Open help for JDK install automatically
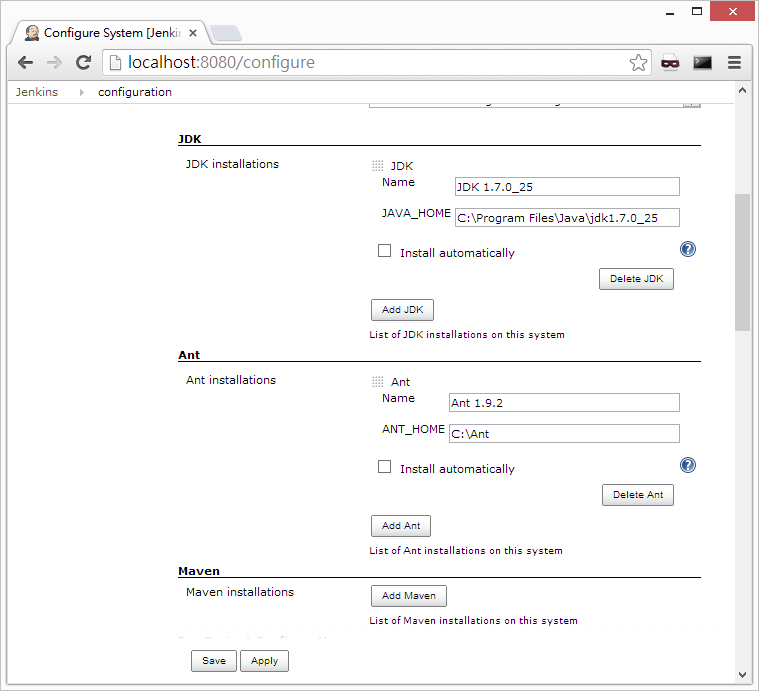This screenshot has height=691, width=759. click(x=687, y=249)
